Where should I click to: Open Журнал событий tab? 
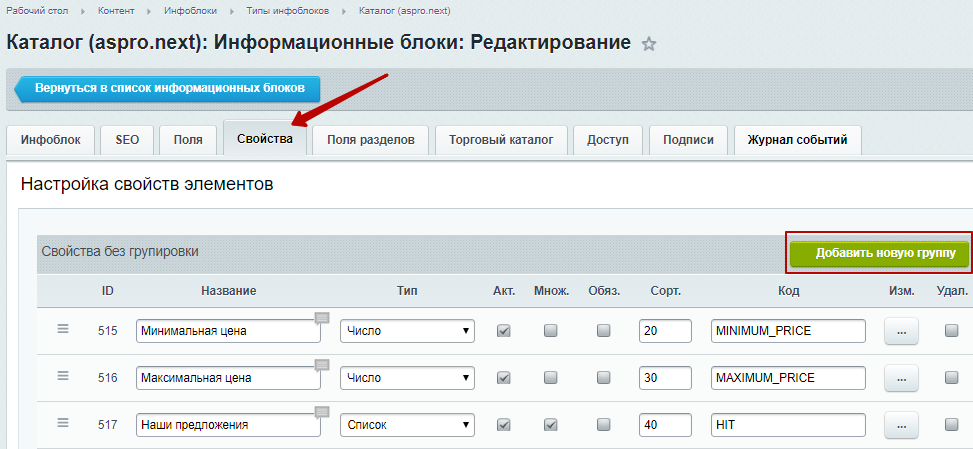point(797,140)
